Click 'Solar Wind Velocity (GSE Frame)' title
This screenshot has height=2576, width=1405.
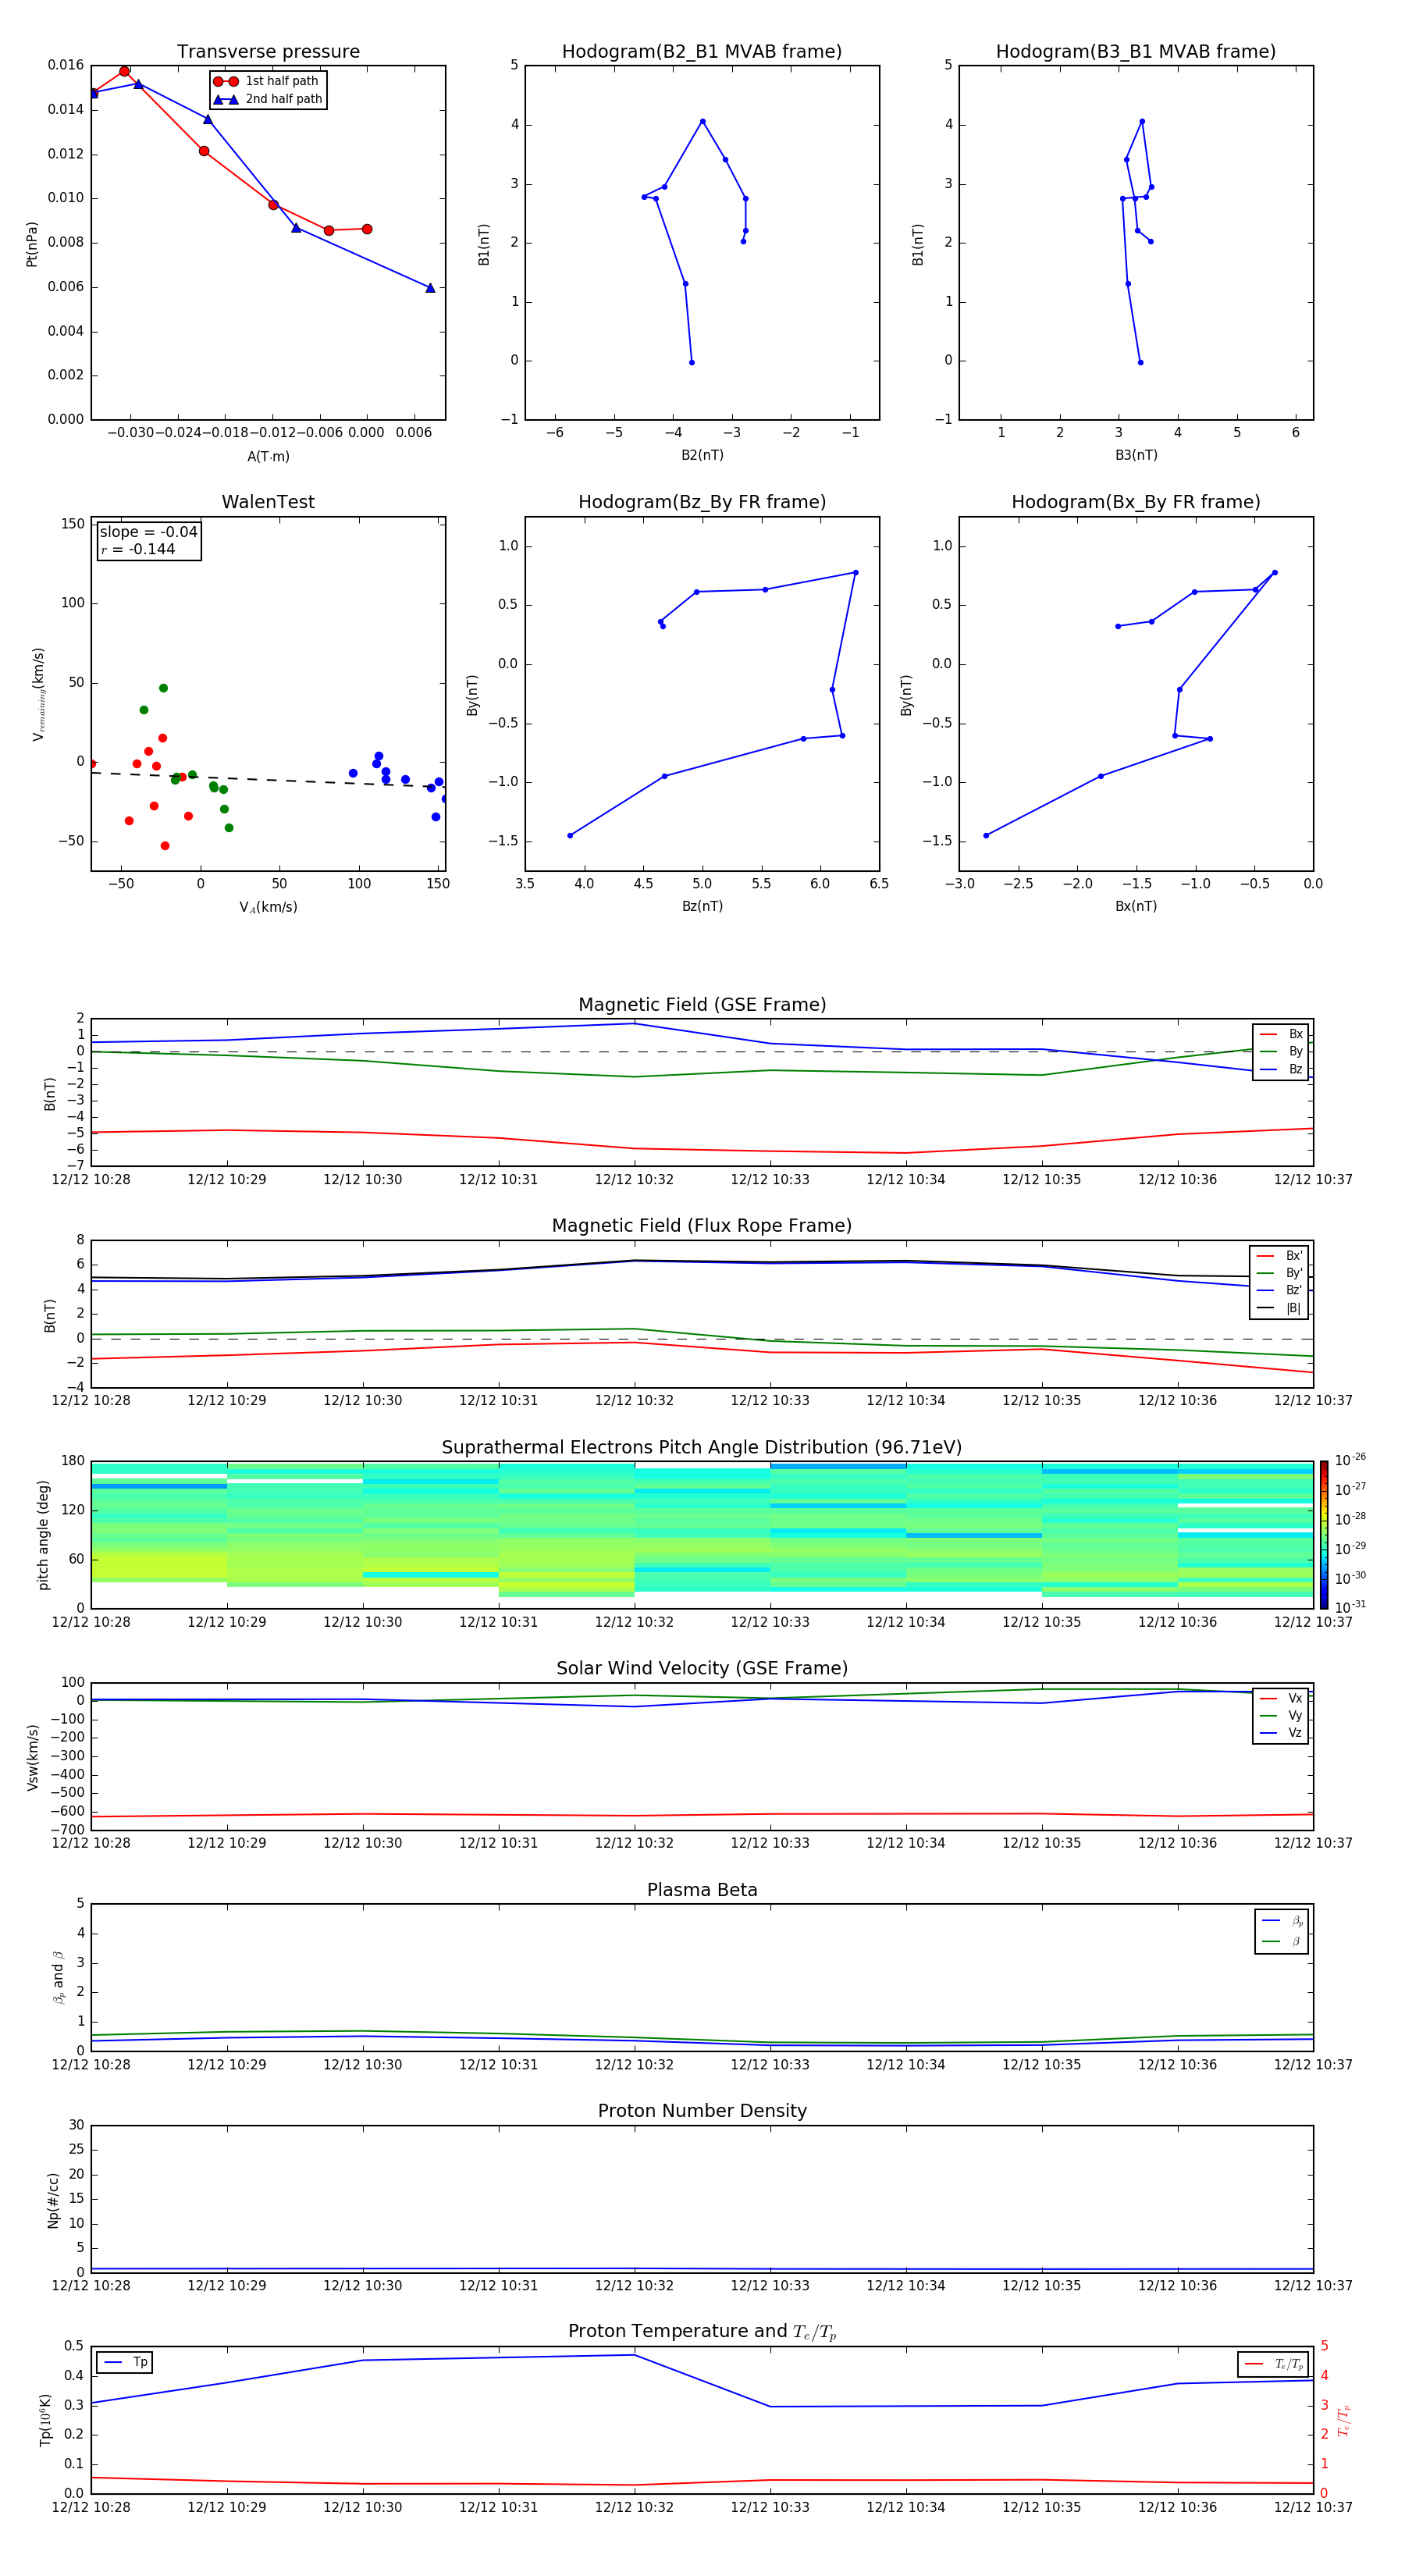[702, 1668]
